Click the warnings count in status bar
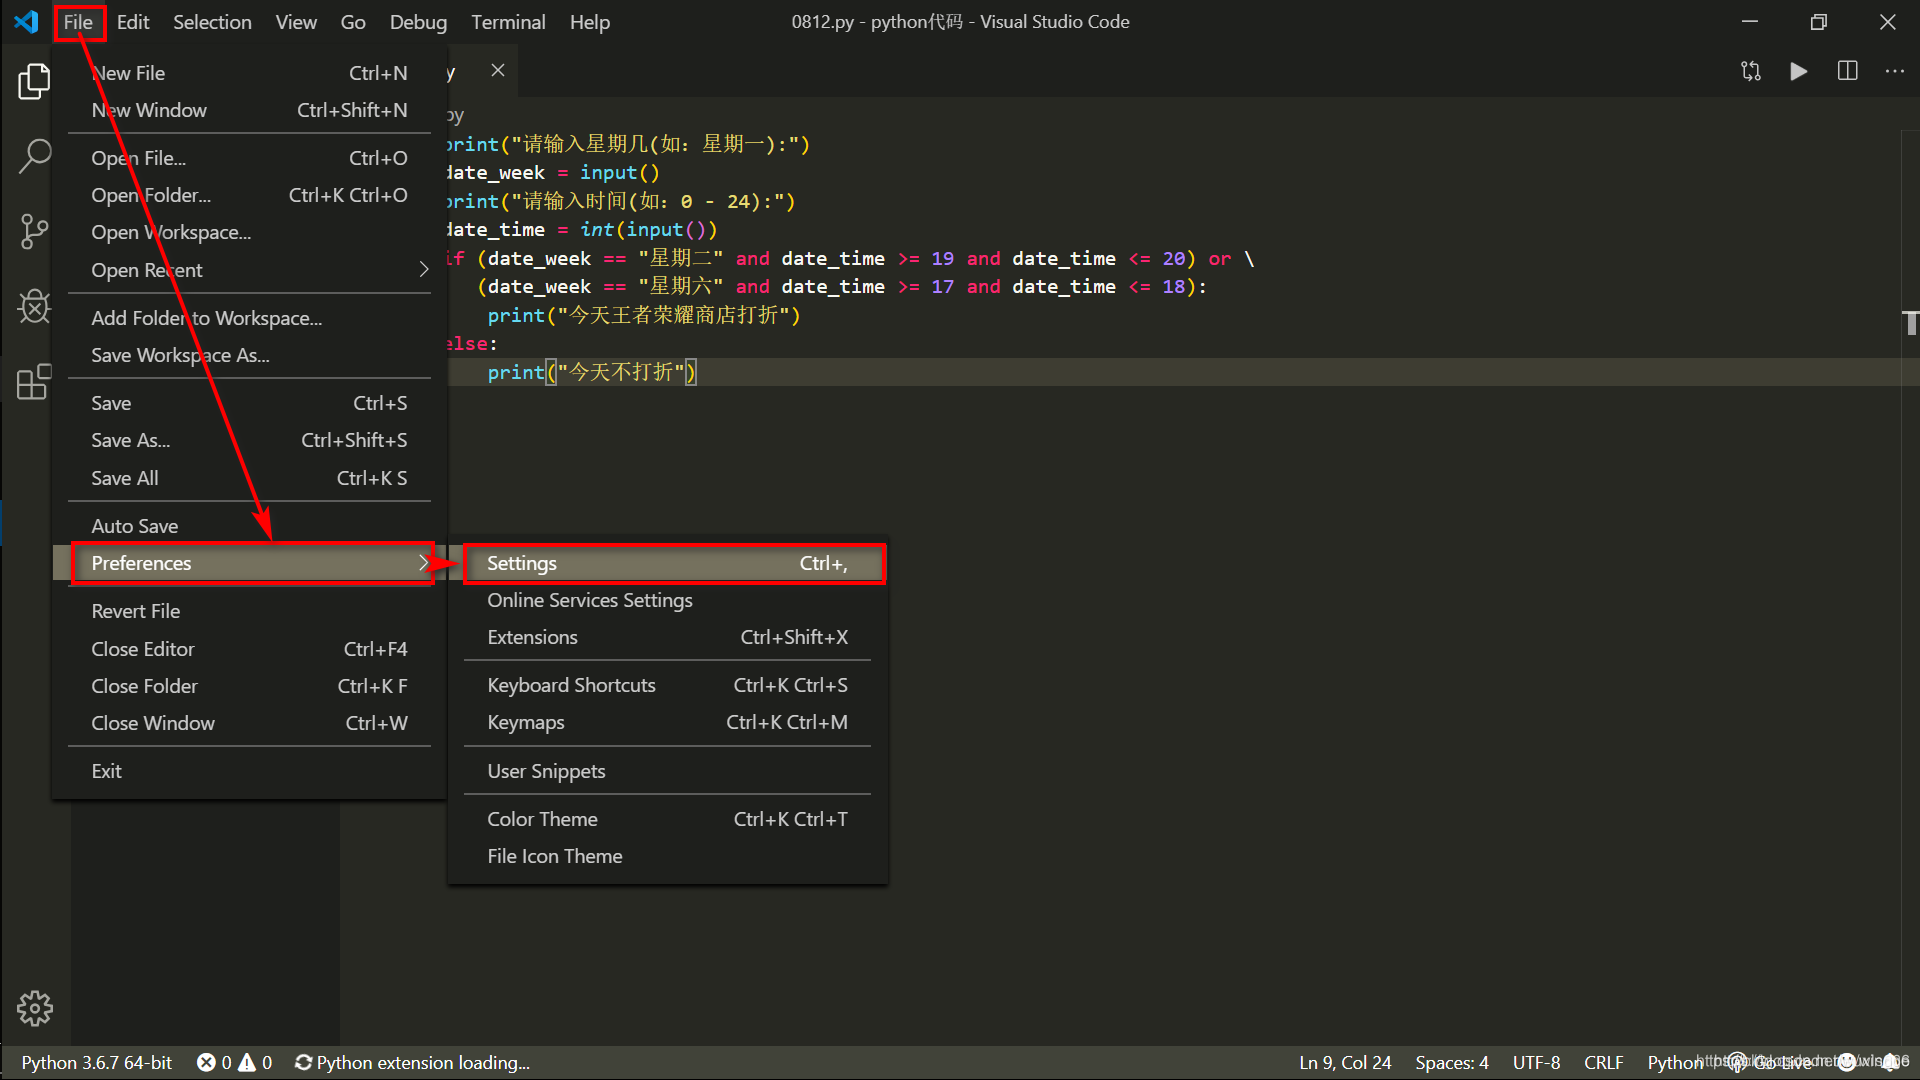 pos(255,1062)
